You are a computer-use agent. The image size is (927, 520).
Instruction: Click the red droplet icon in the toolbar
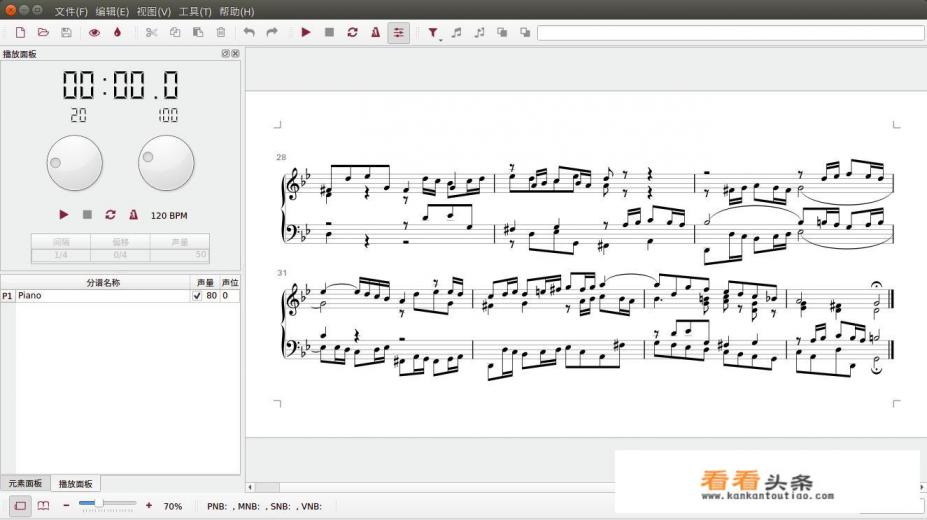(117, 33)
